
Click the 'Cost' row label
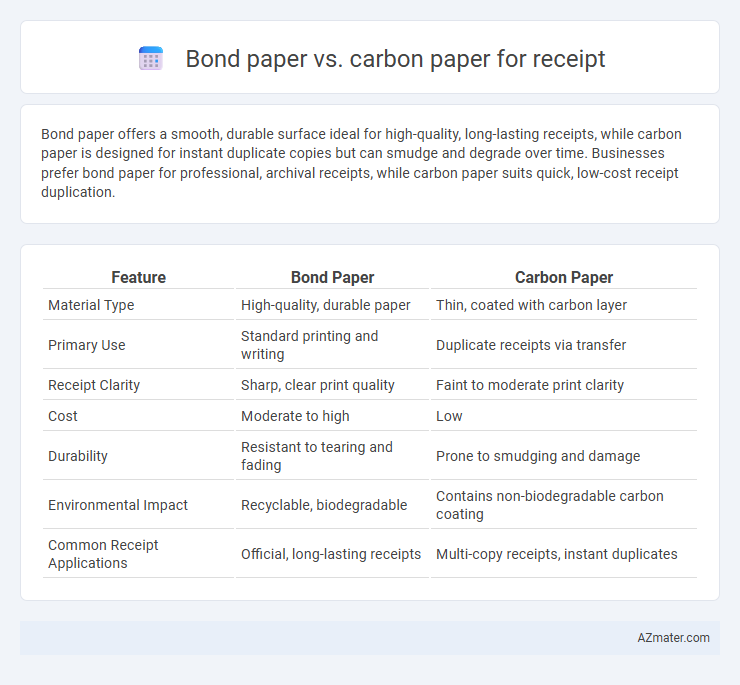(x=63, y=416)
